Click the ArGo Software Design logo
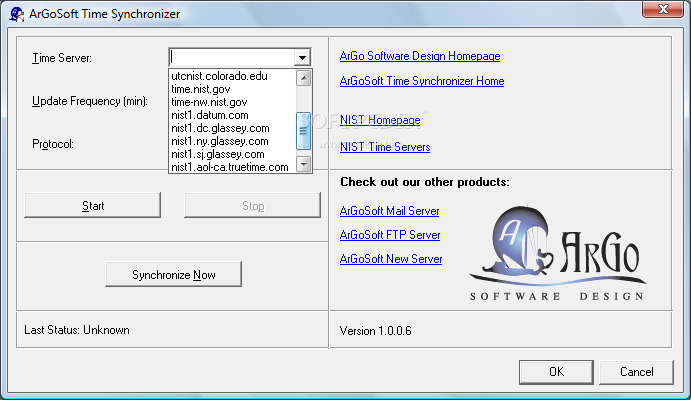691x400 pixels. tap(557, 253)
